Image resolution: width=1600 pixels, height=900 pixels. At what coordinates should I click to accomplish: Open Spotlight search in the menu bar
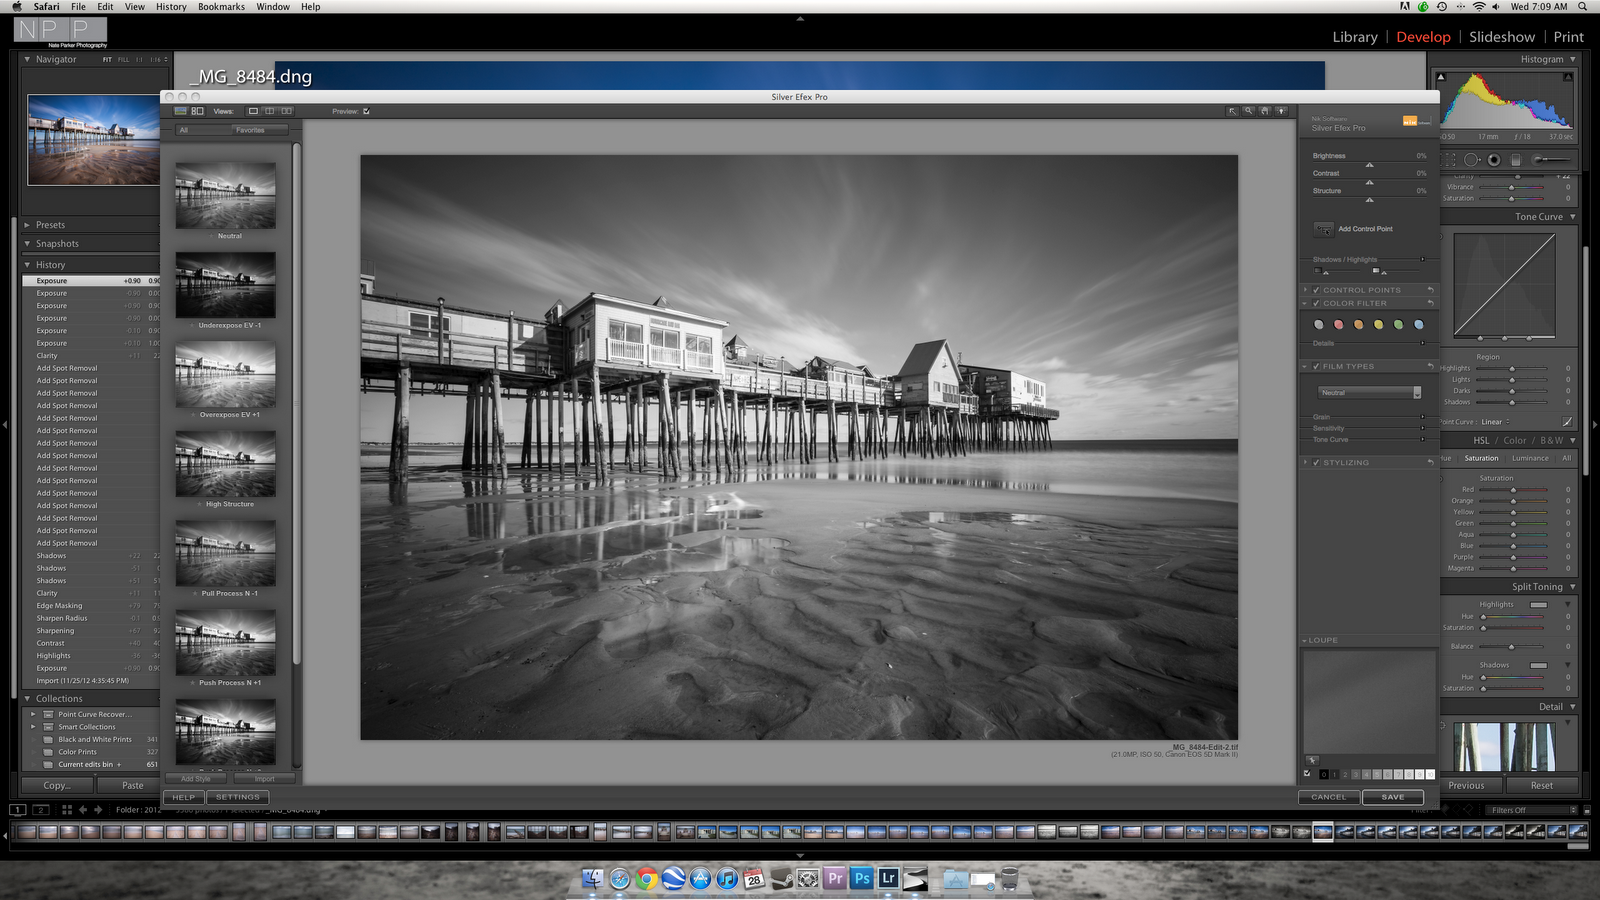point(1583,7)
